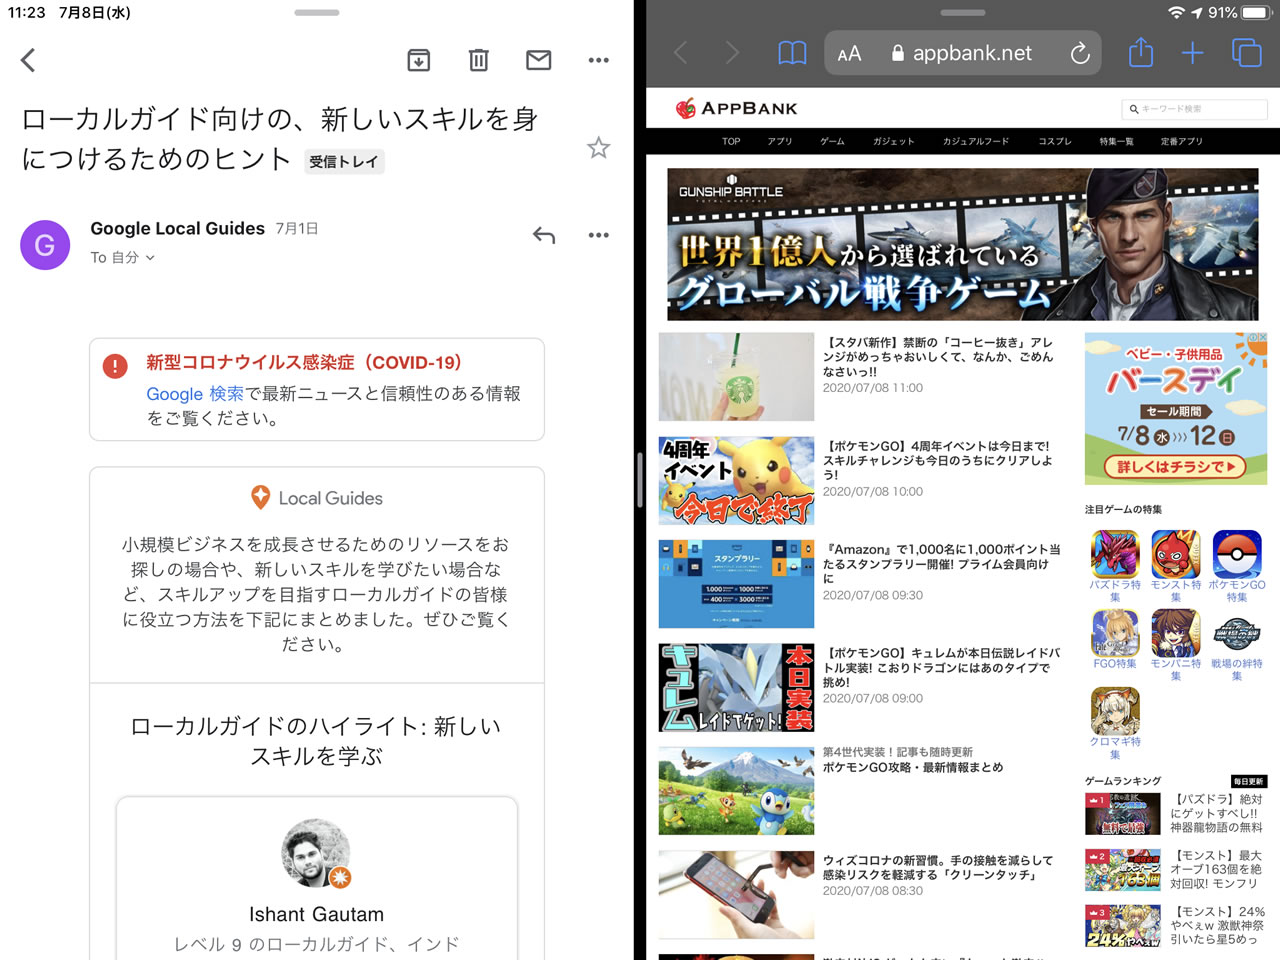The width and height of the screenshot is (1280, 960).
Task: Open the Google 検索 link in COVID-19 notice
Action: pos(195,394)
